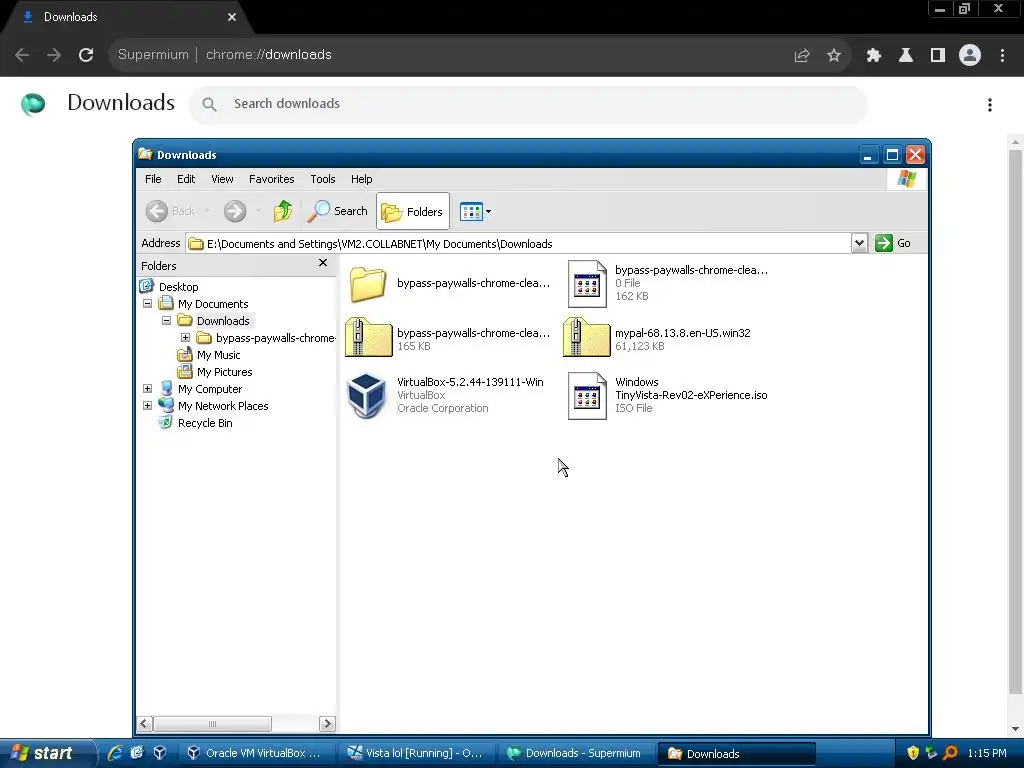Select the bypass-paywalls-chrome-clean folder icon
This screenshot has height=768, width=1024.
click(368, 284)
